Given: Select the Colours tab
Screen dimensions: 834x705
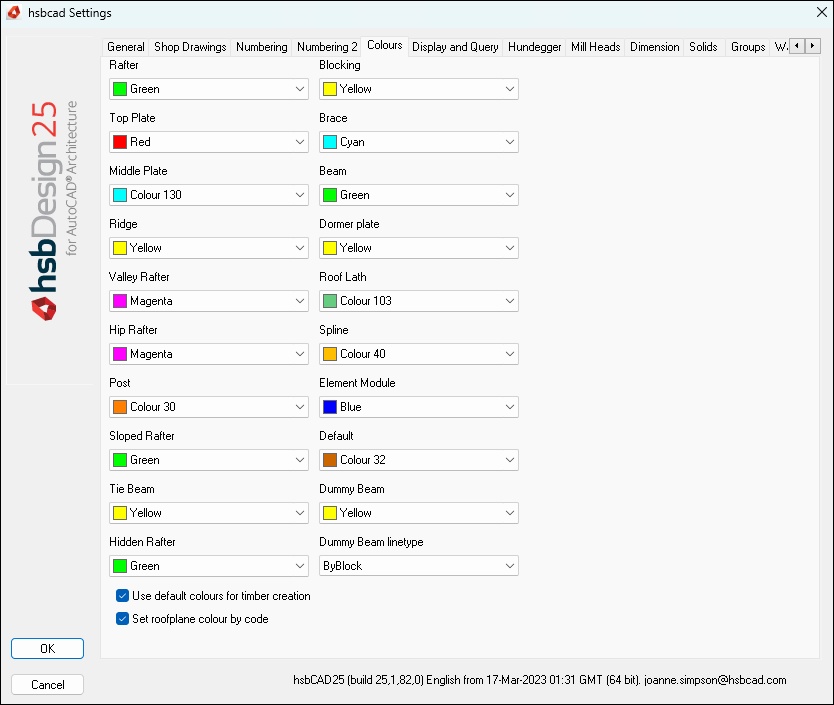Looking at the screenshot, I should (x=385, y=45).
